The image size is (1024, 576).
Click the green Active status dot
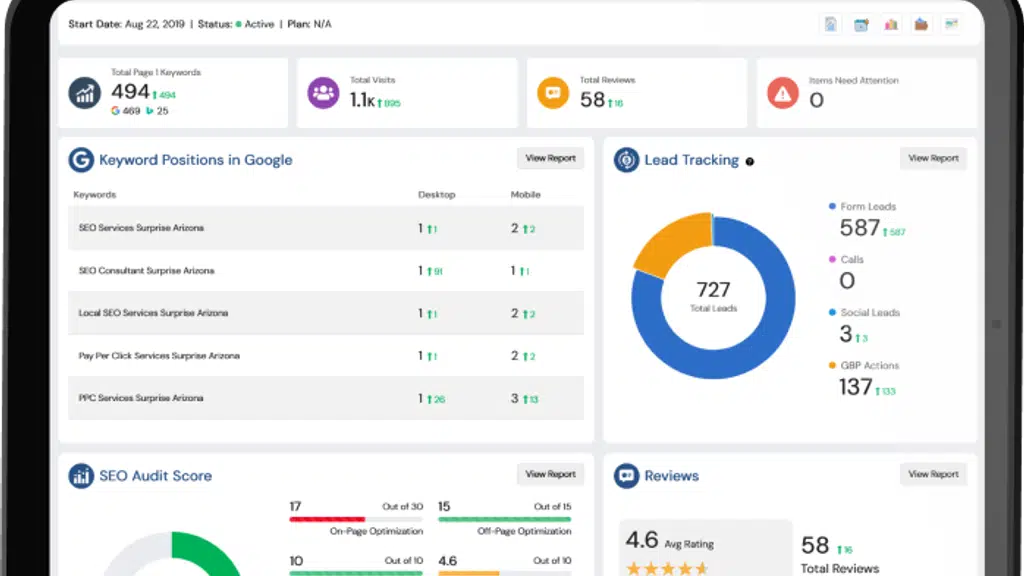click(238, 24)
